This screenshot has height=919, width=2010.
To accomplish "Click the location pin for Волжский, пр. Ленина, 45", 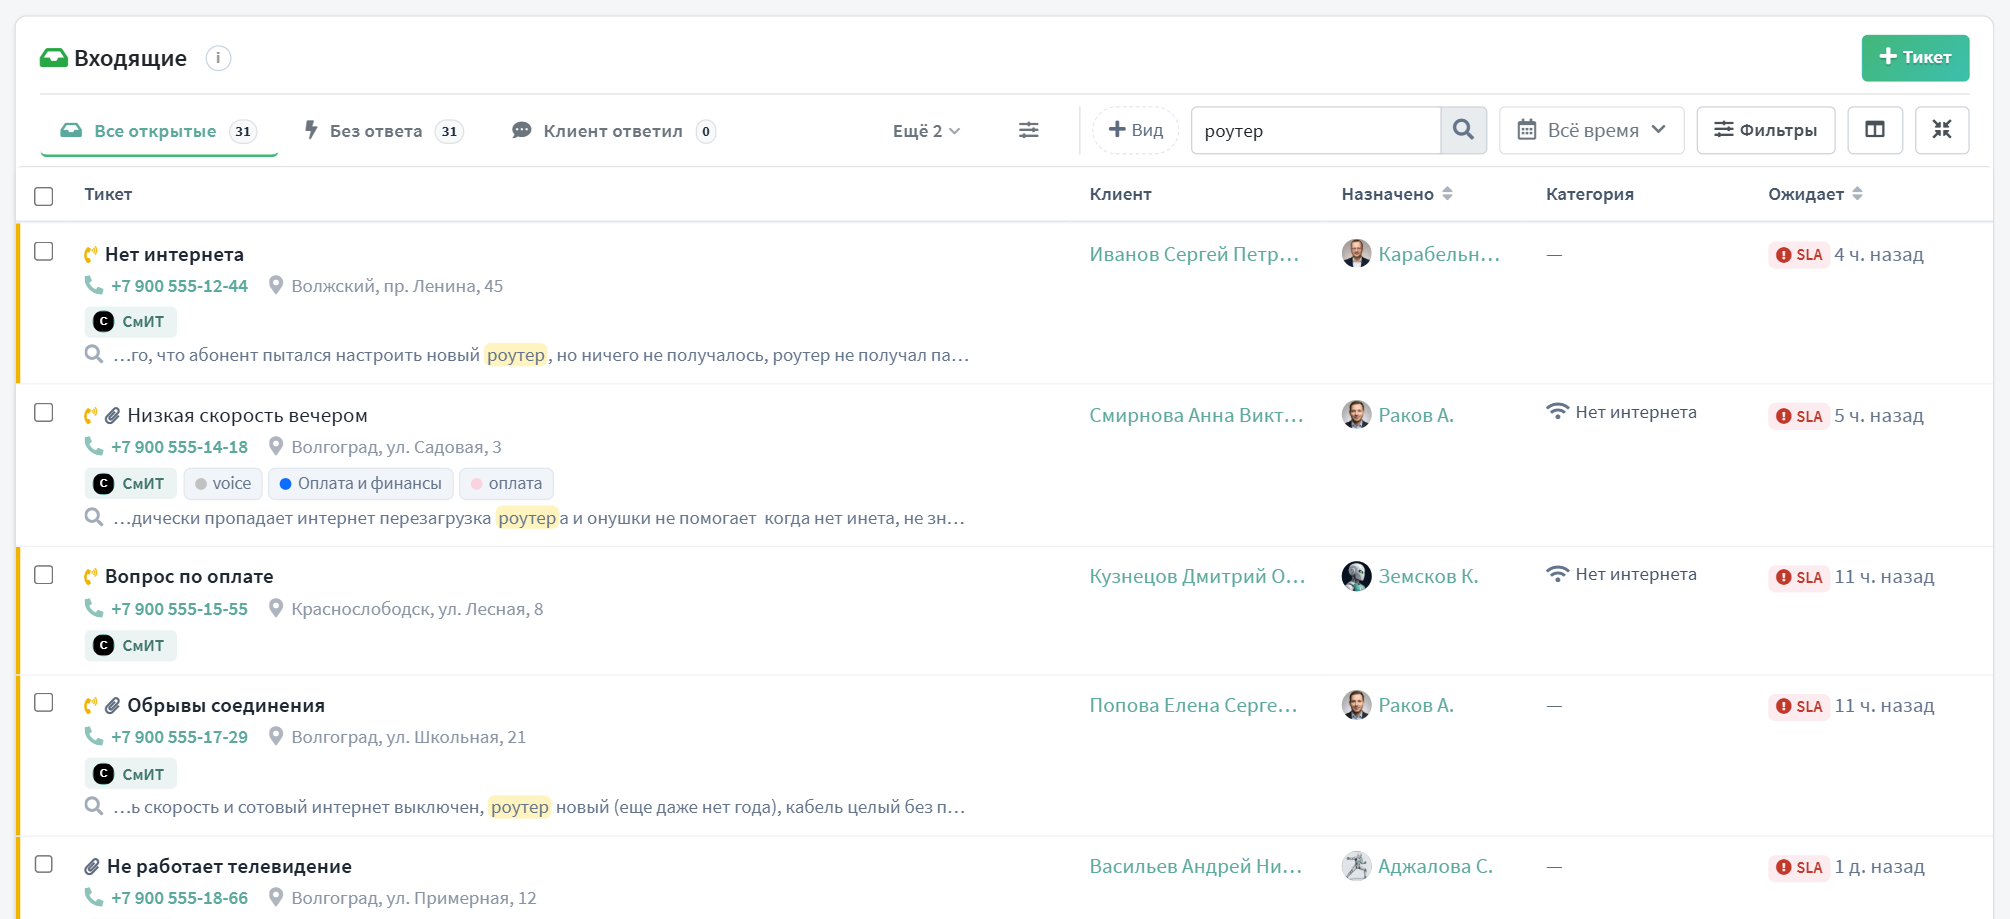I will coord(276,286).
